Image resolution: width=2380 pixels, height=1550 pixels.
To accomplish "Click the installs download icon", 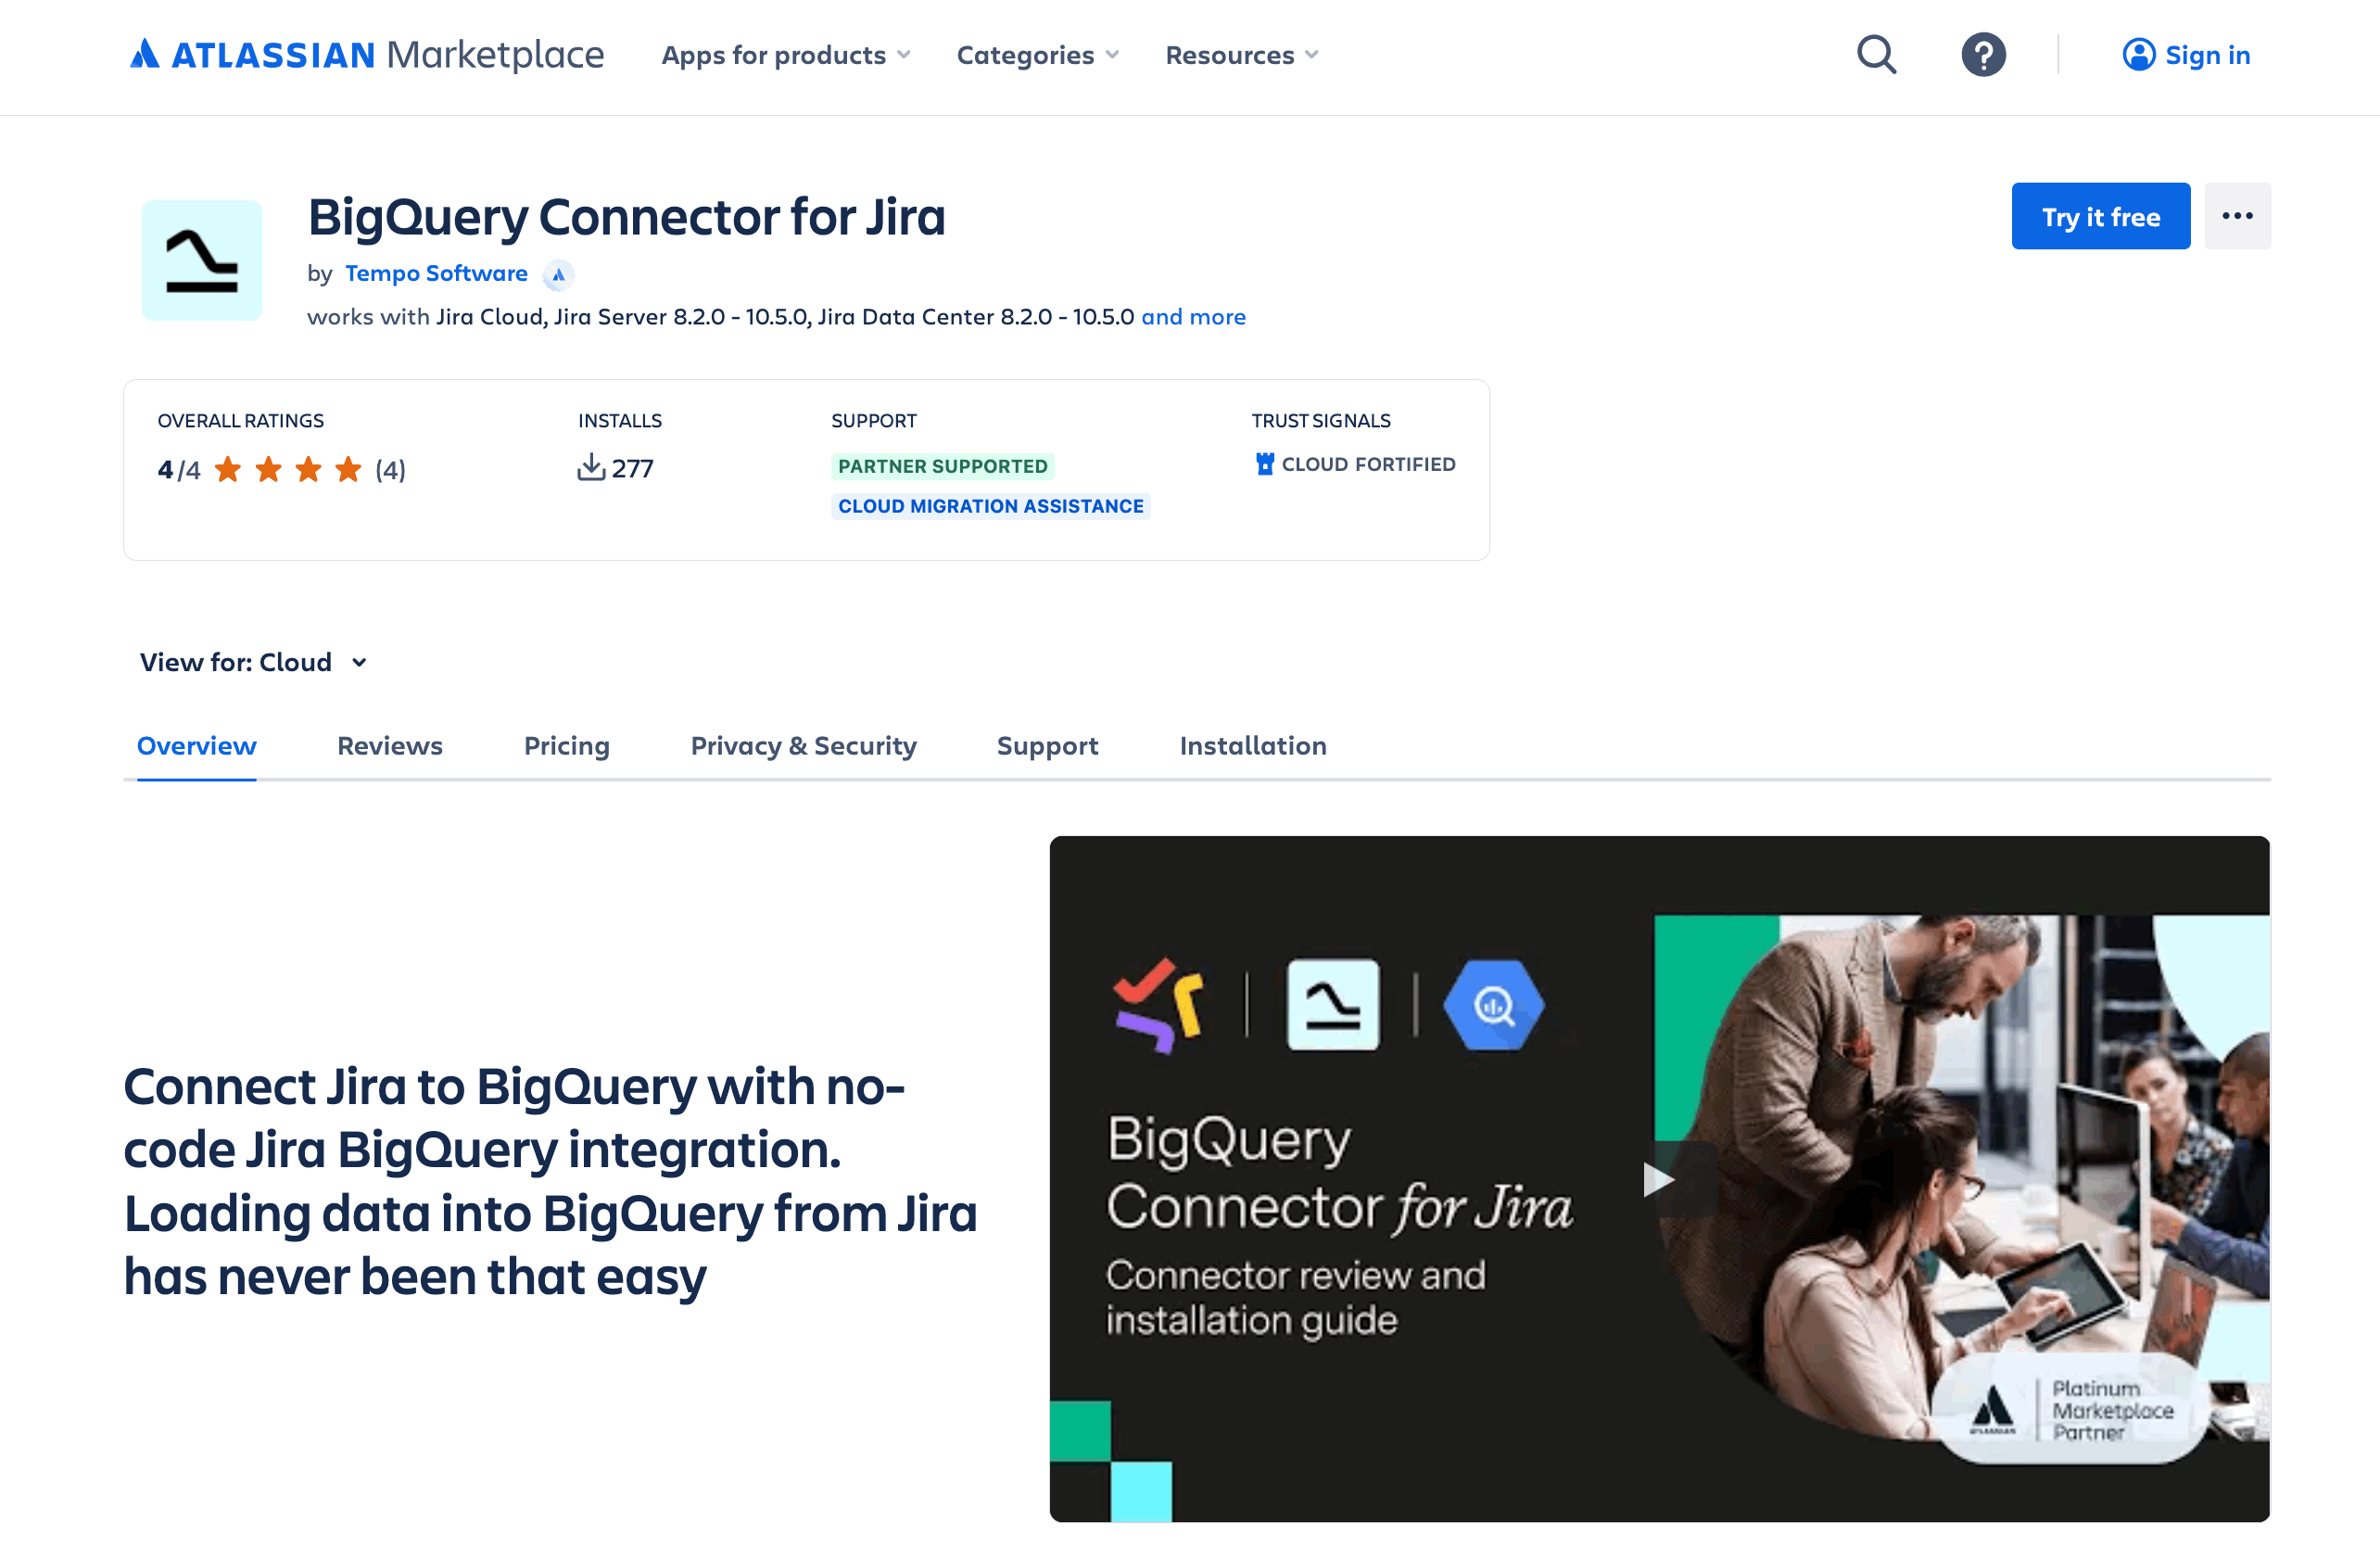I will [x=593, y=466].
